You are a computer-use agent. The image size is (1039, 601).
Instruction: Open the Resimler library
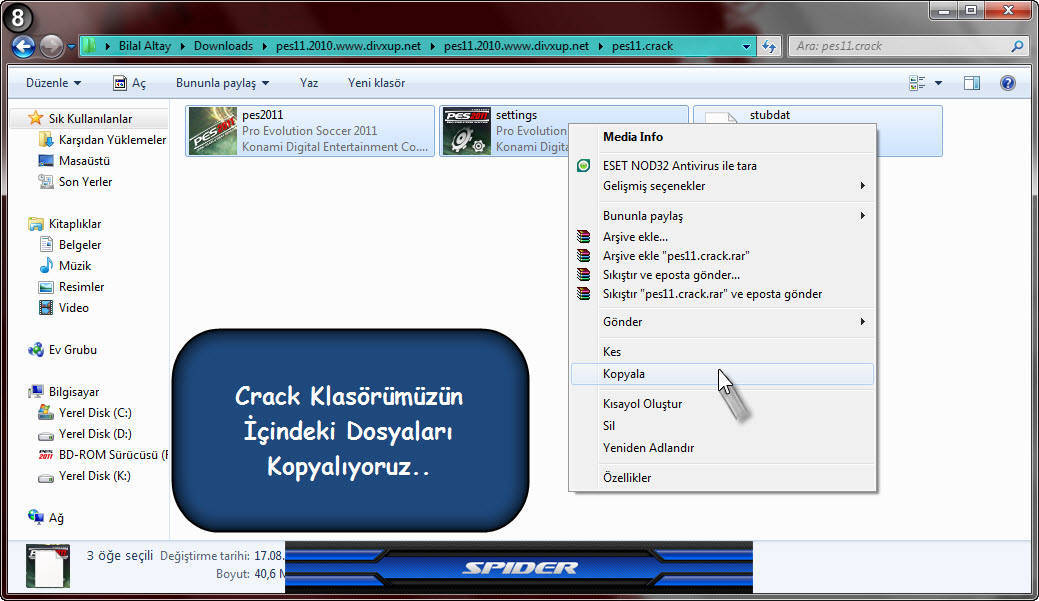point(72,287)
